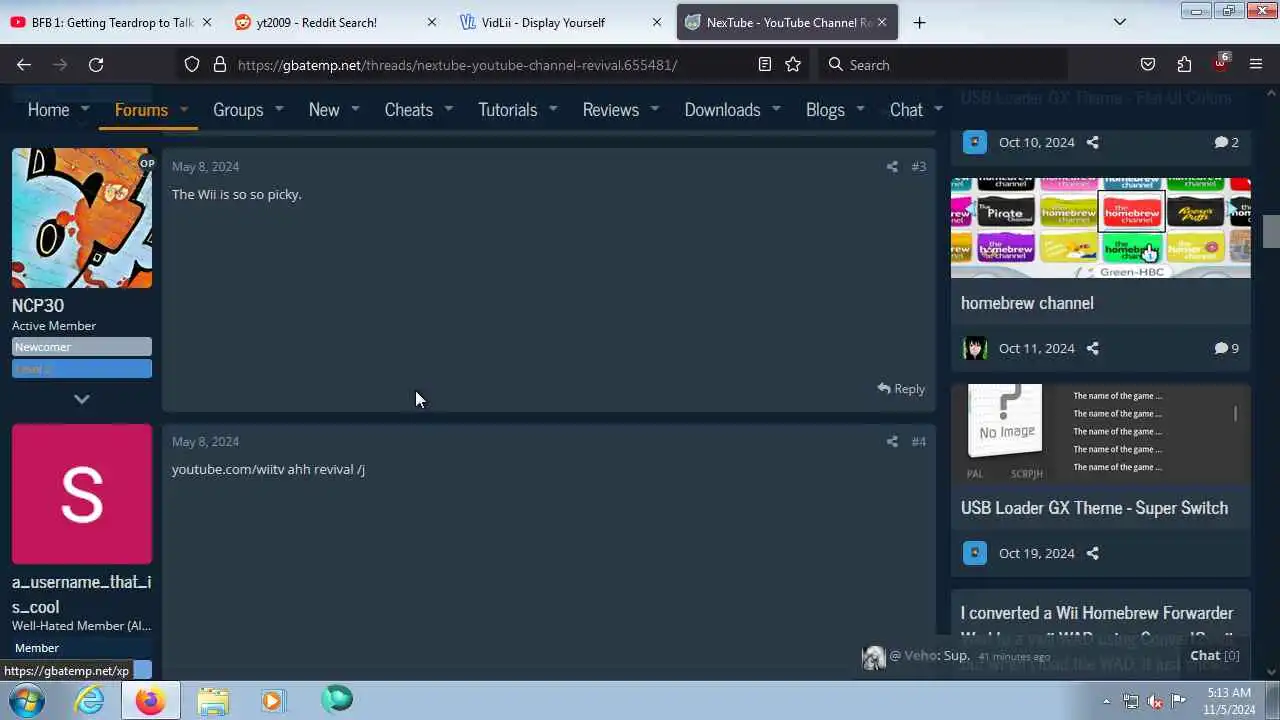Toggle reader view icon in address bar
Viewport: 1280px width, 720px height.
coord(765,64)
